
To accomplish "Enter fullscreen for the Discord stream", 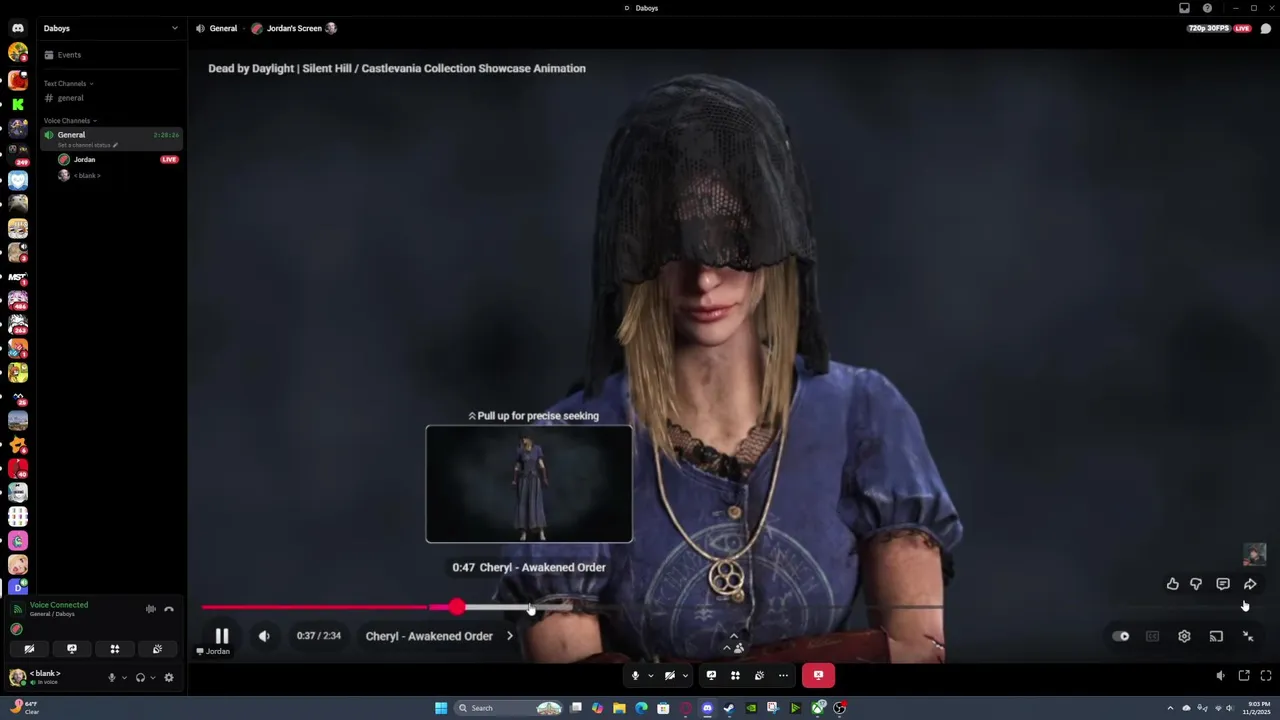I will 1266,676.
